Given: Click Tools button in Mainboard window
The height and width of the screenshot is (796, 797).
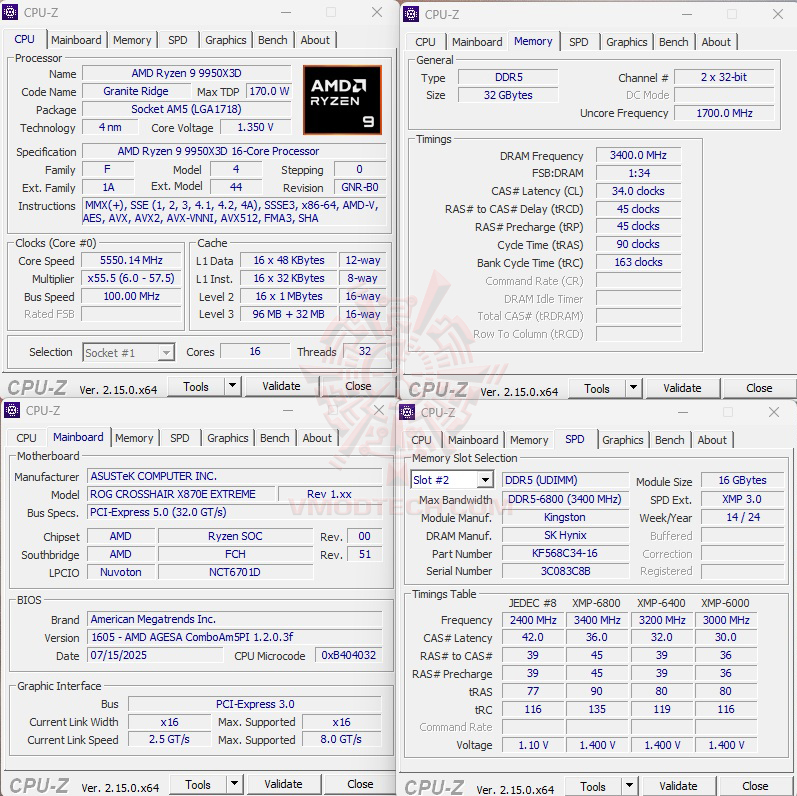Looking at the screenshot, I should [x=198, y=784].
